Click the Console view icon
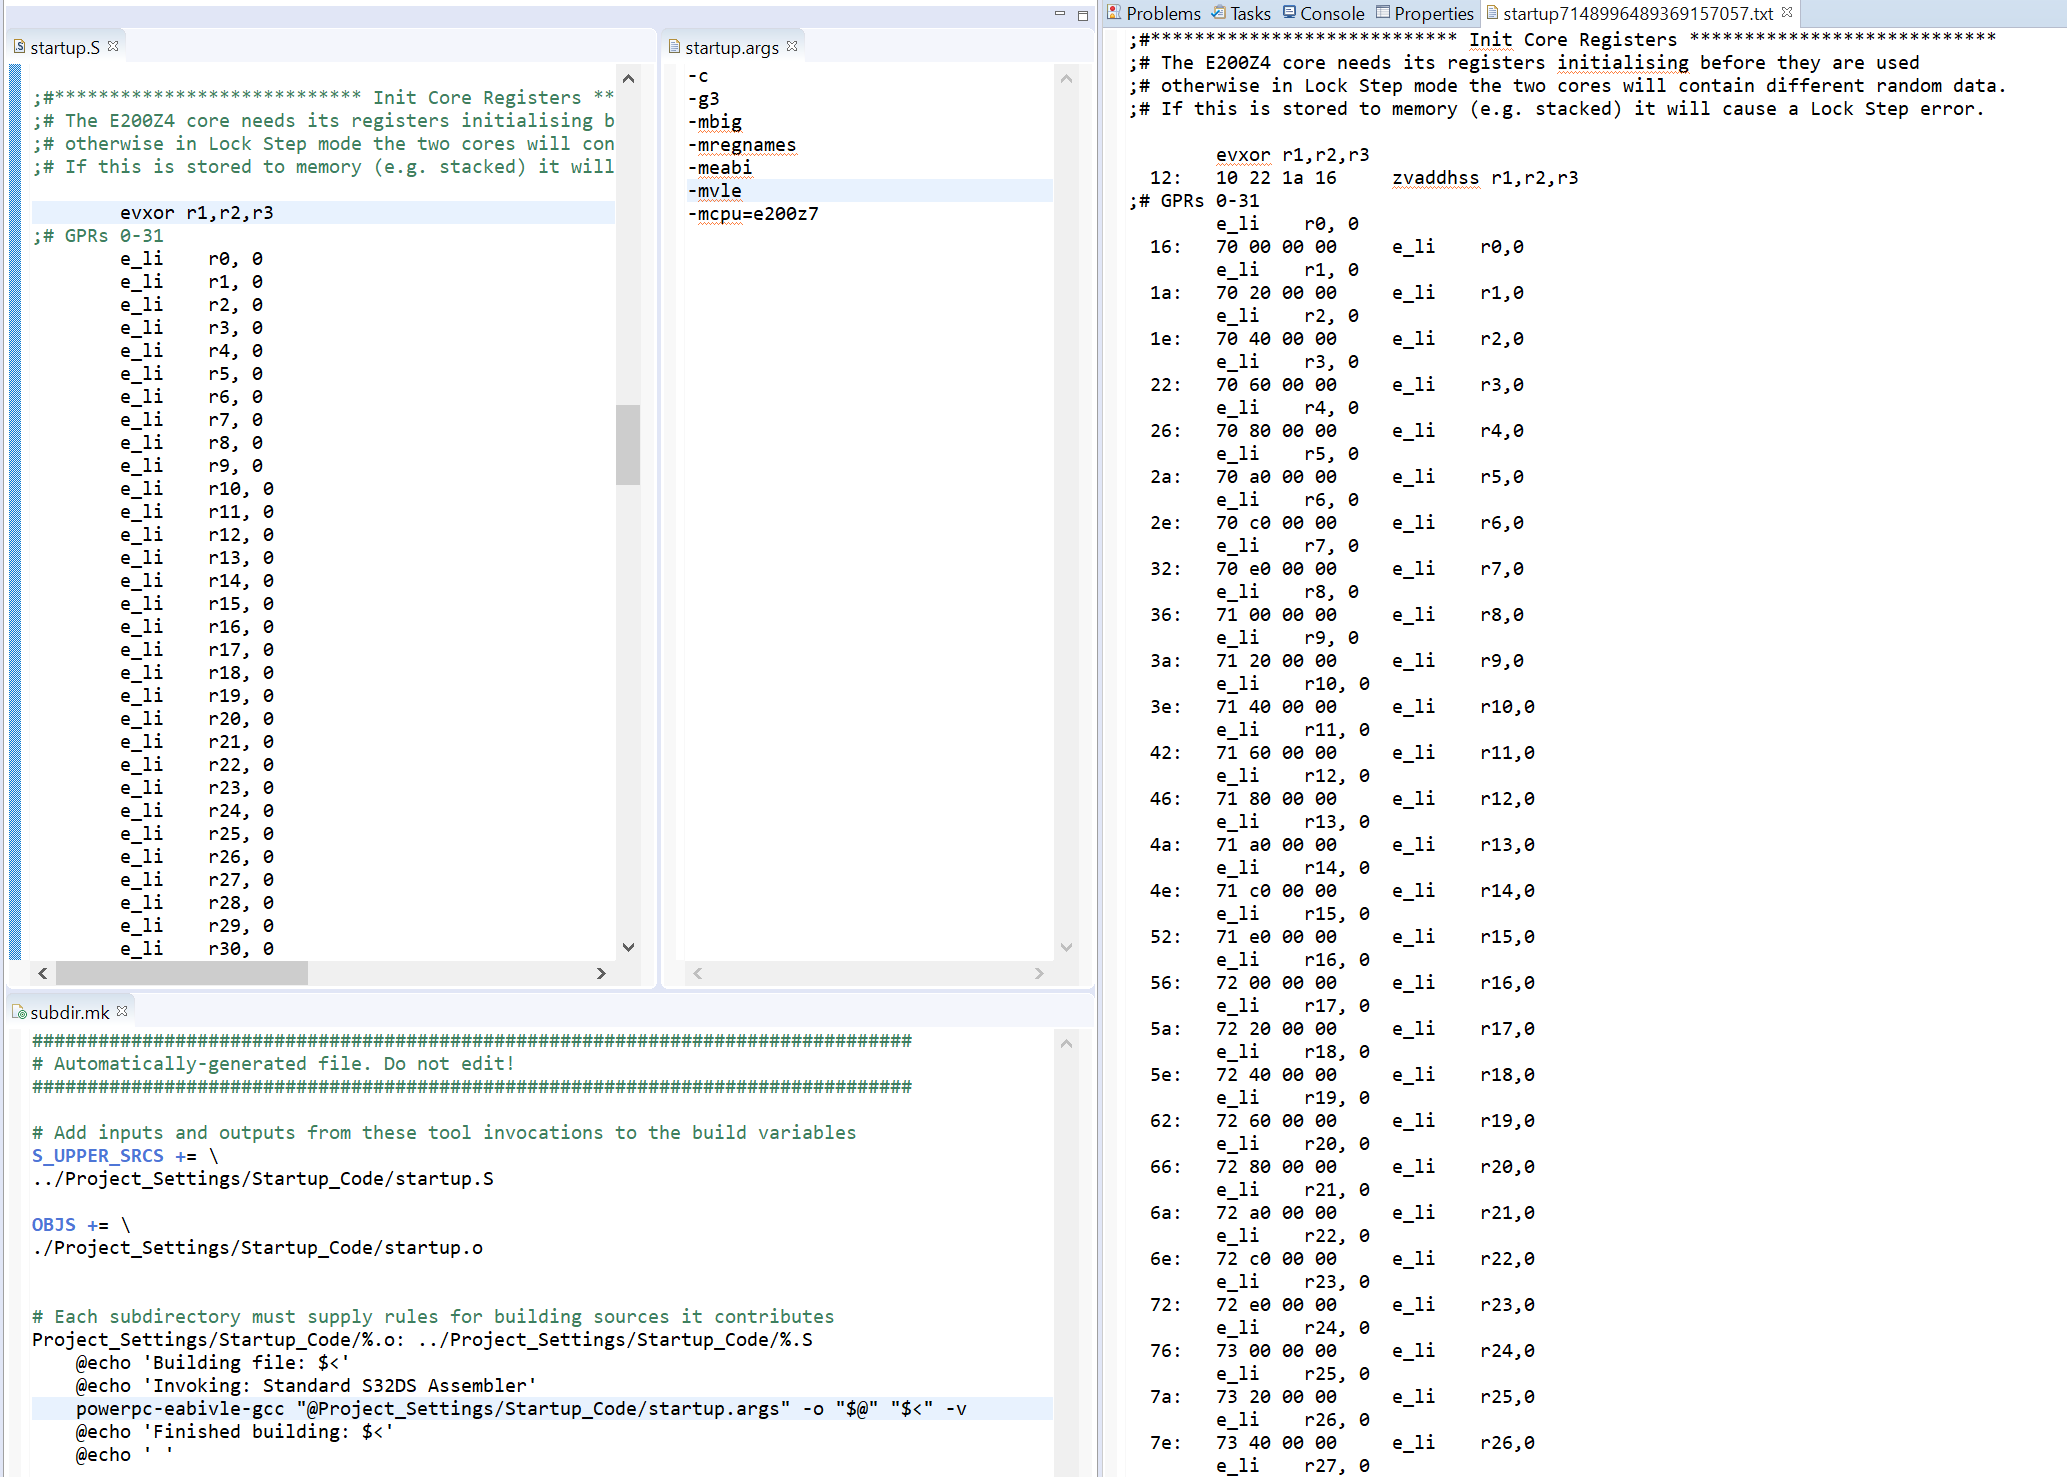 click(x=1291, y=13)
